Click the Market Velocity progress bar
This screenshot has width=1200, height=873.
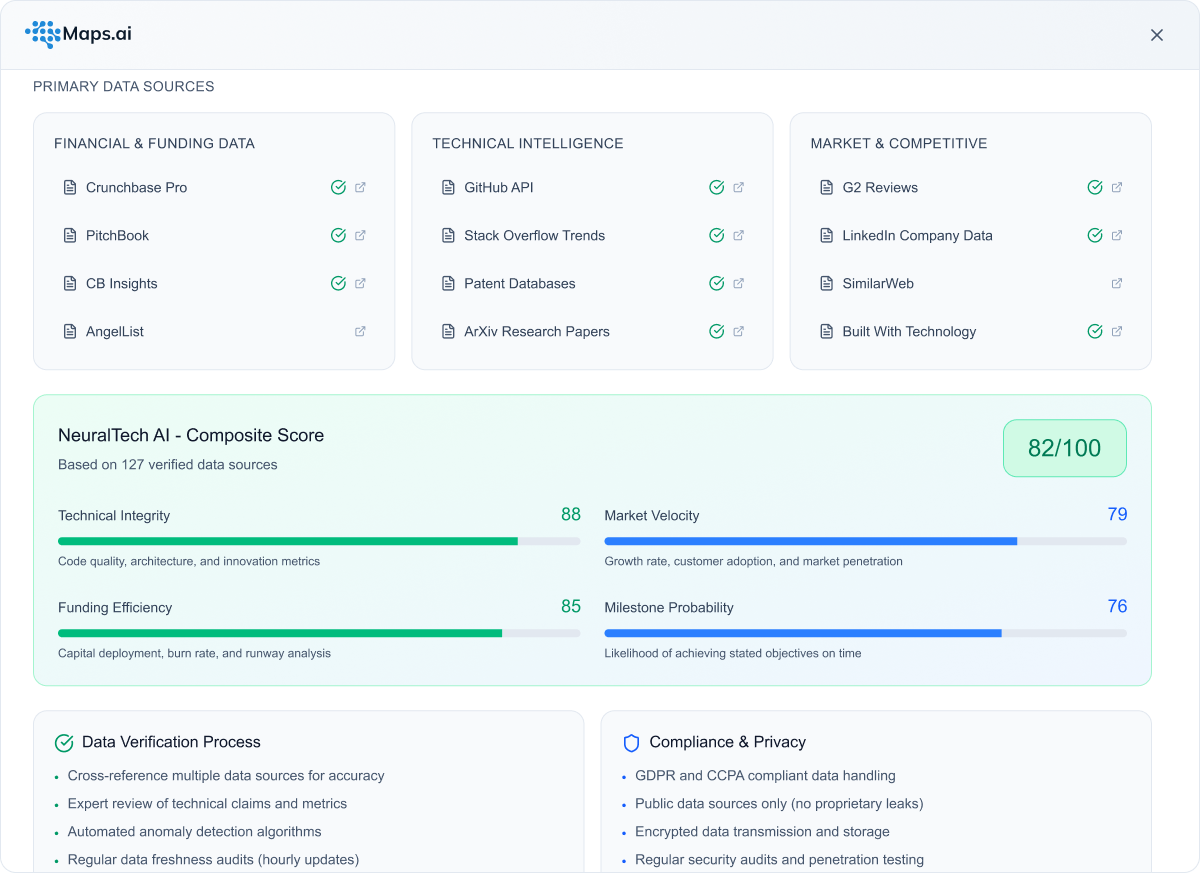click(864, 541)
